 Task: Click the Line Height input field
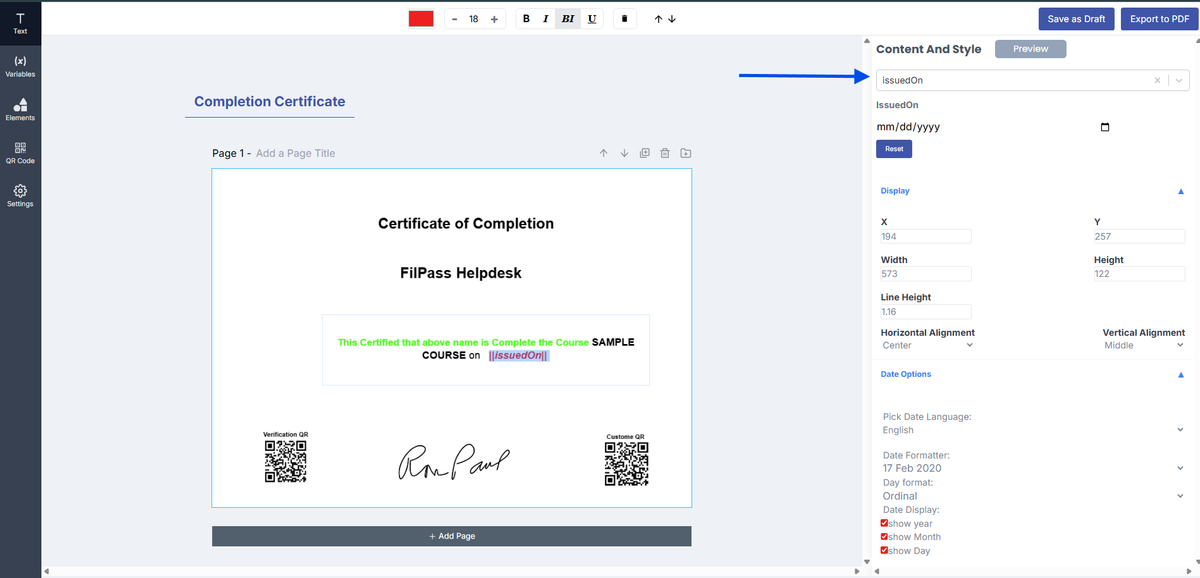[925, 312]
